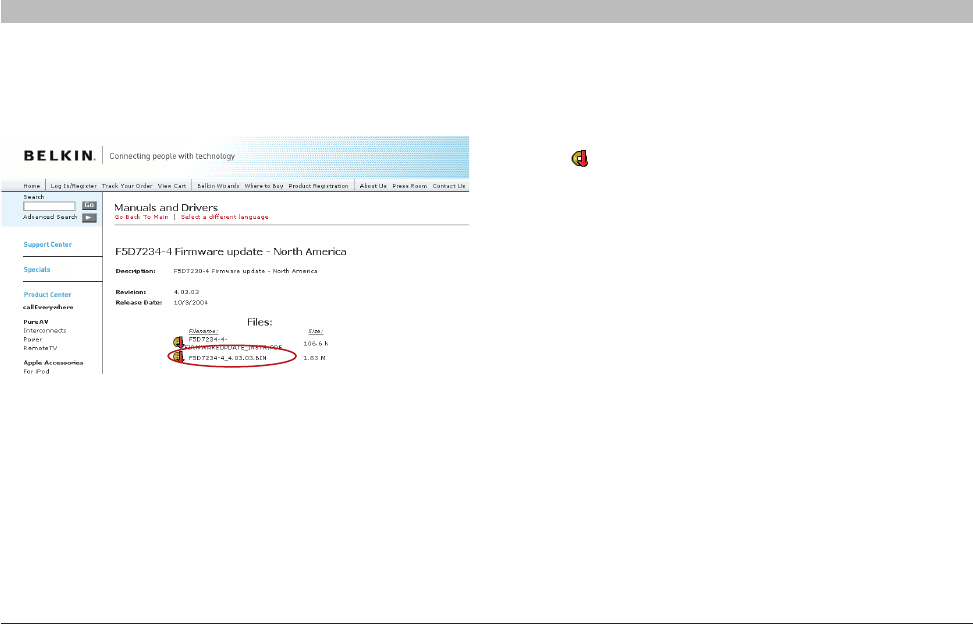Open Where to Buy
973x624 pixels.
click(264, 186)
